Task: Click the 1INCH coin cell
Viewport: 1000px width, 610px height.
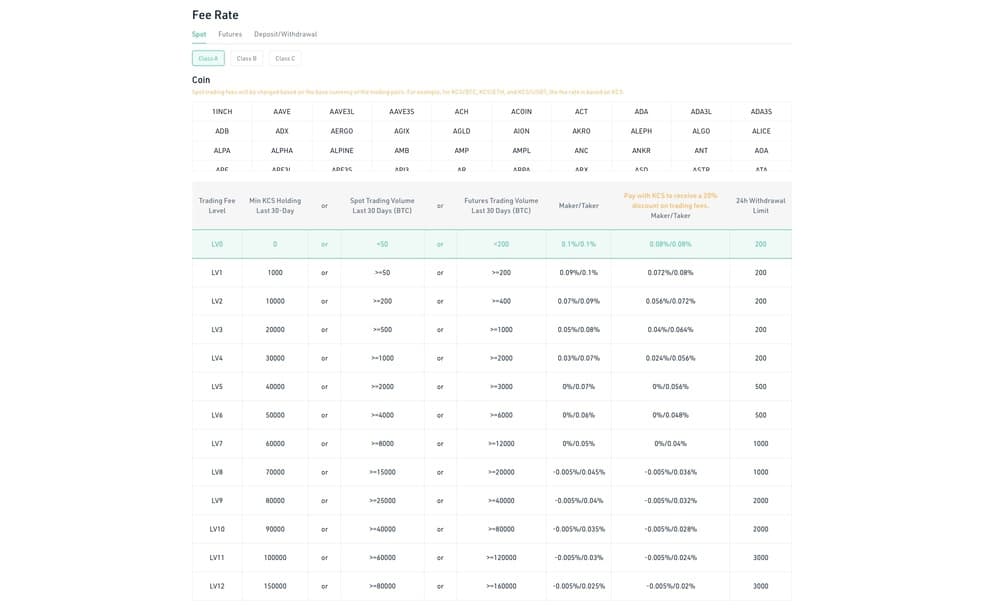Action: coord(222,112)
